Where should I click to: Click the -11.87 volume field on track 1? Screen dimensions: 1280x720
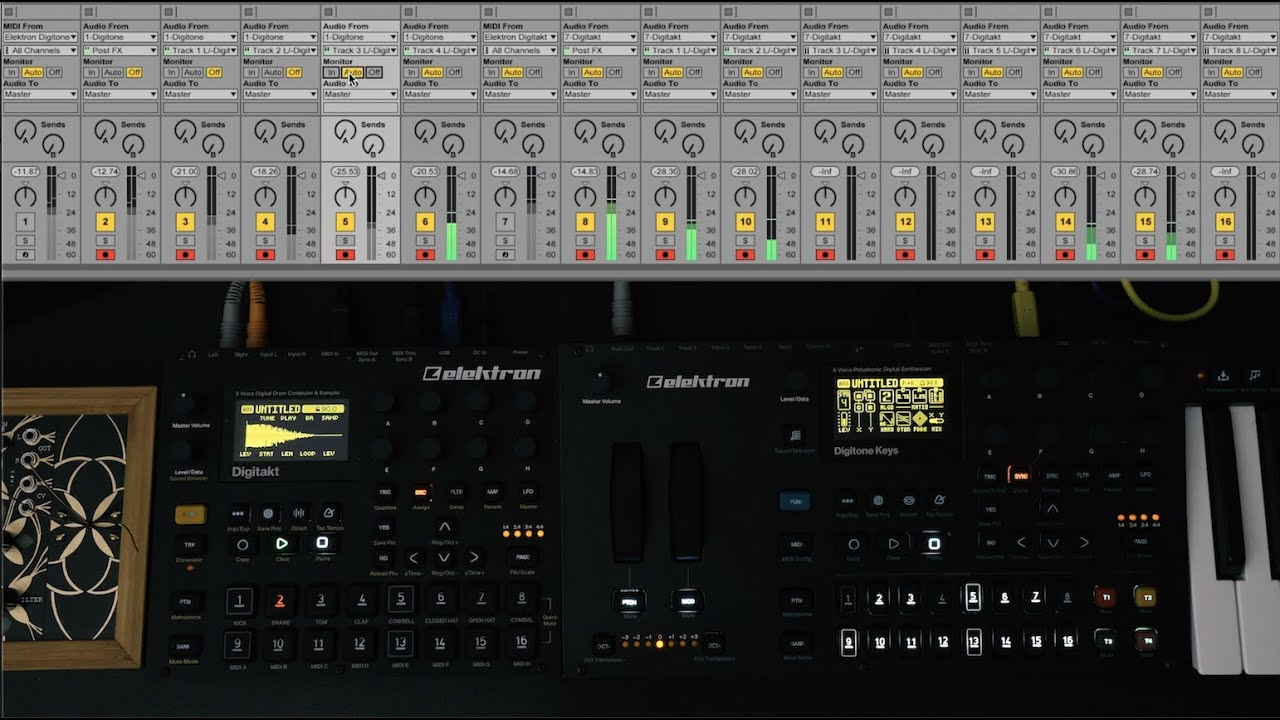click(x=25, y=172)
